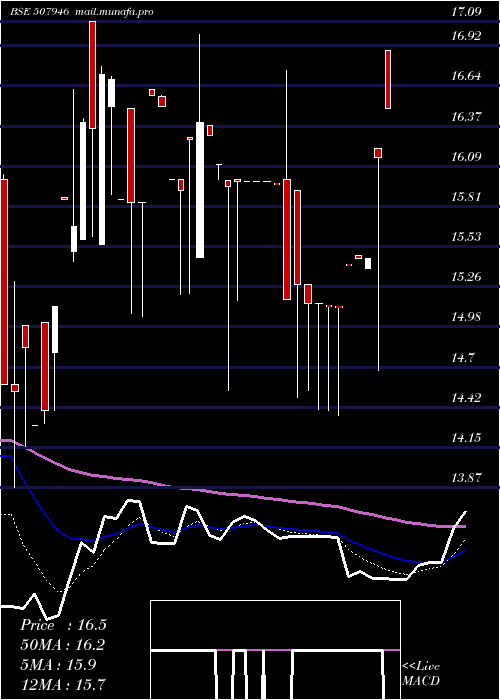Click the 15.53 price axis label

466,237
